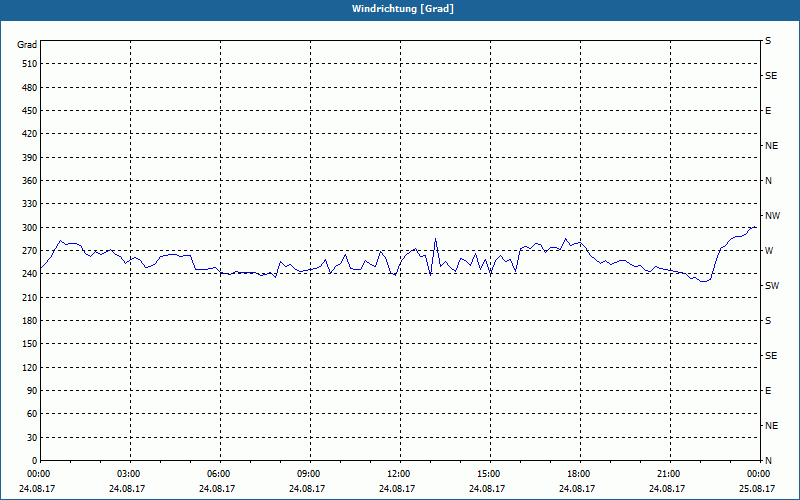Select the 360 degree axis label
Image resolution: width=800 pixels, height=500 pixels.
[x=29, y=181]
